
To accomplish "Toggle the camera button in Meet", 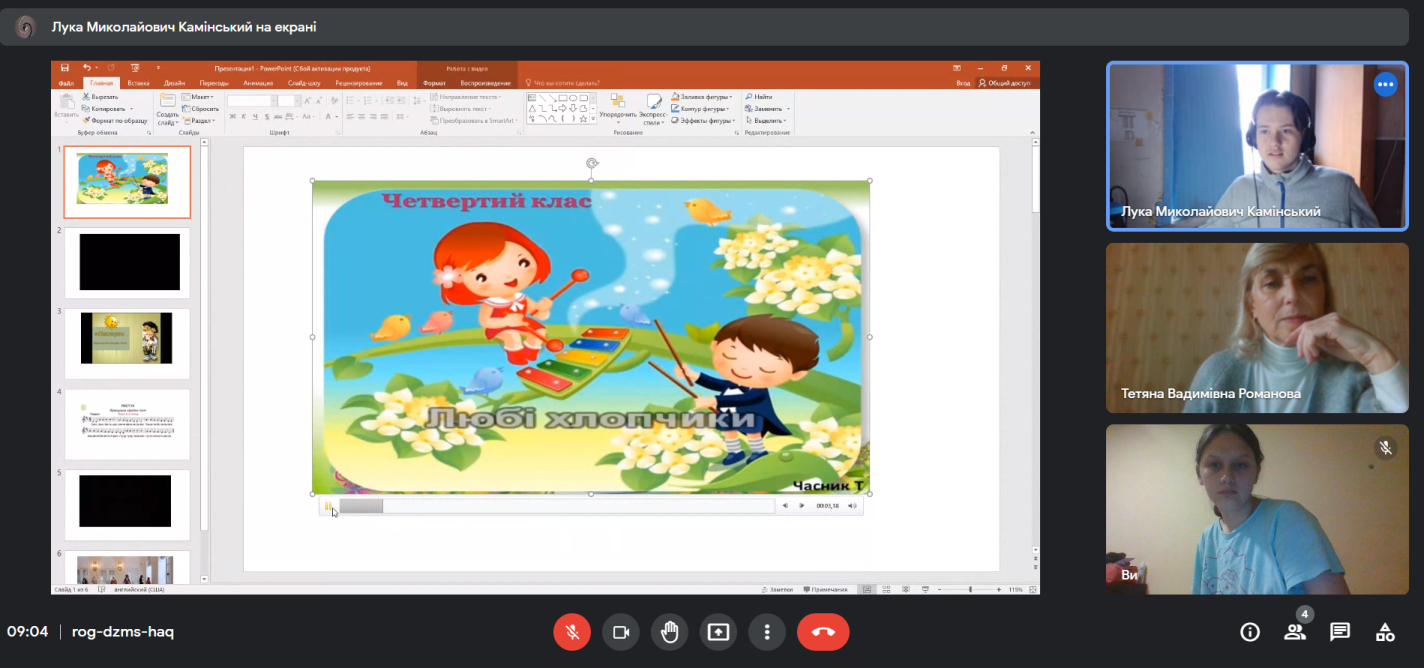I will coord(620,632).
